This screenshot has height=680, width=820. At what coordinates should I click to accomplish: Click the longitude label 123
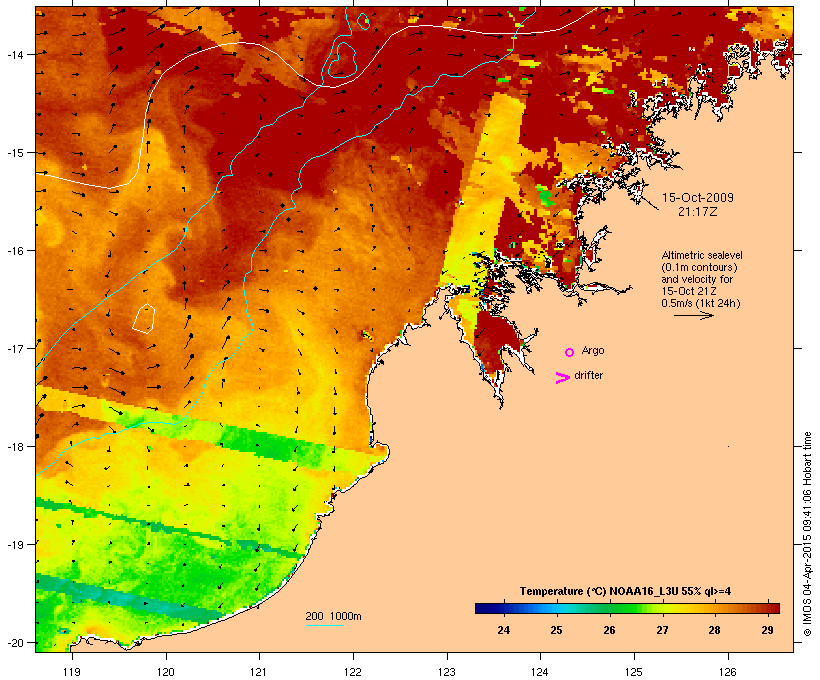(447, 672)
